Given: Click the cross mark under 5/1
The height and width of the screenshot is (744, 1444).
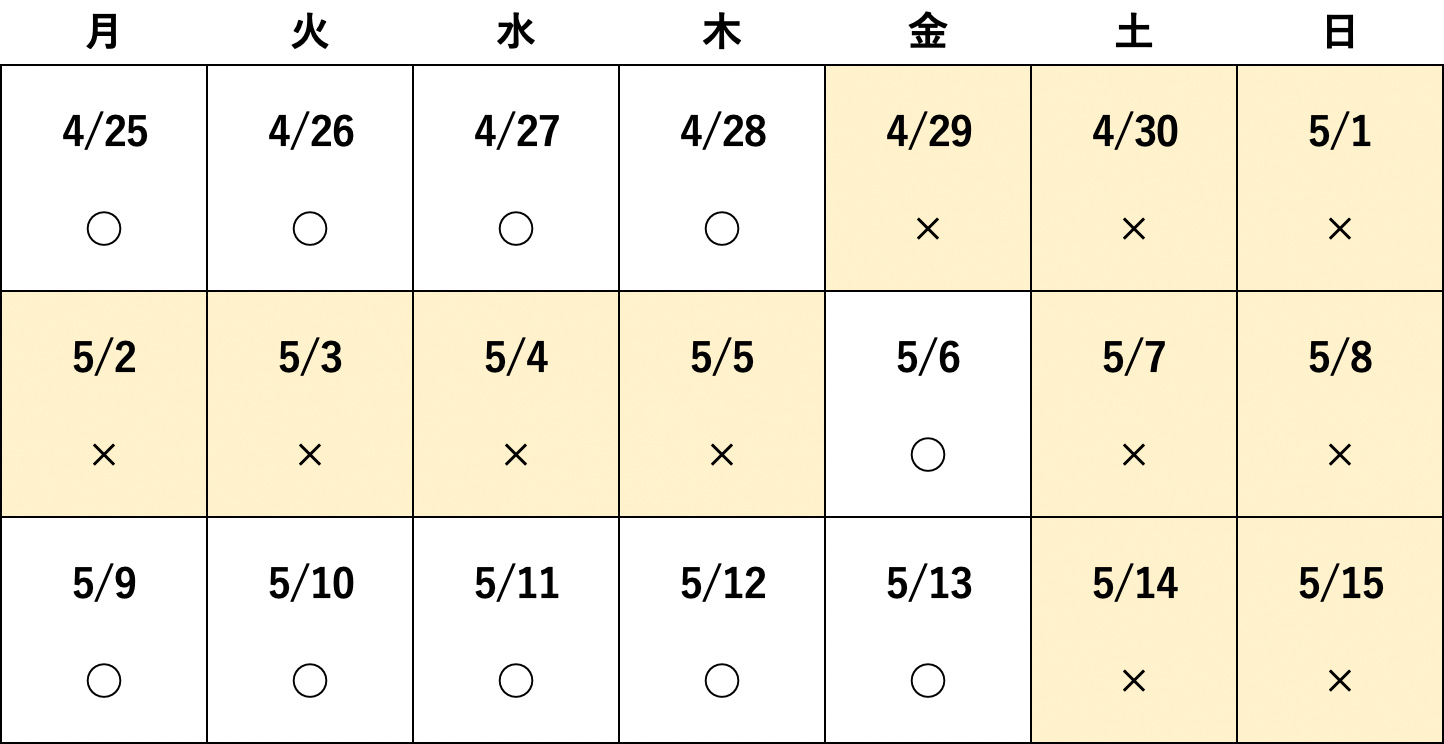Looking at the screenshot, I should [x=1340, y=230].
